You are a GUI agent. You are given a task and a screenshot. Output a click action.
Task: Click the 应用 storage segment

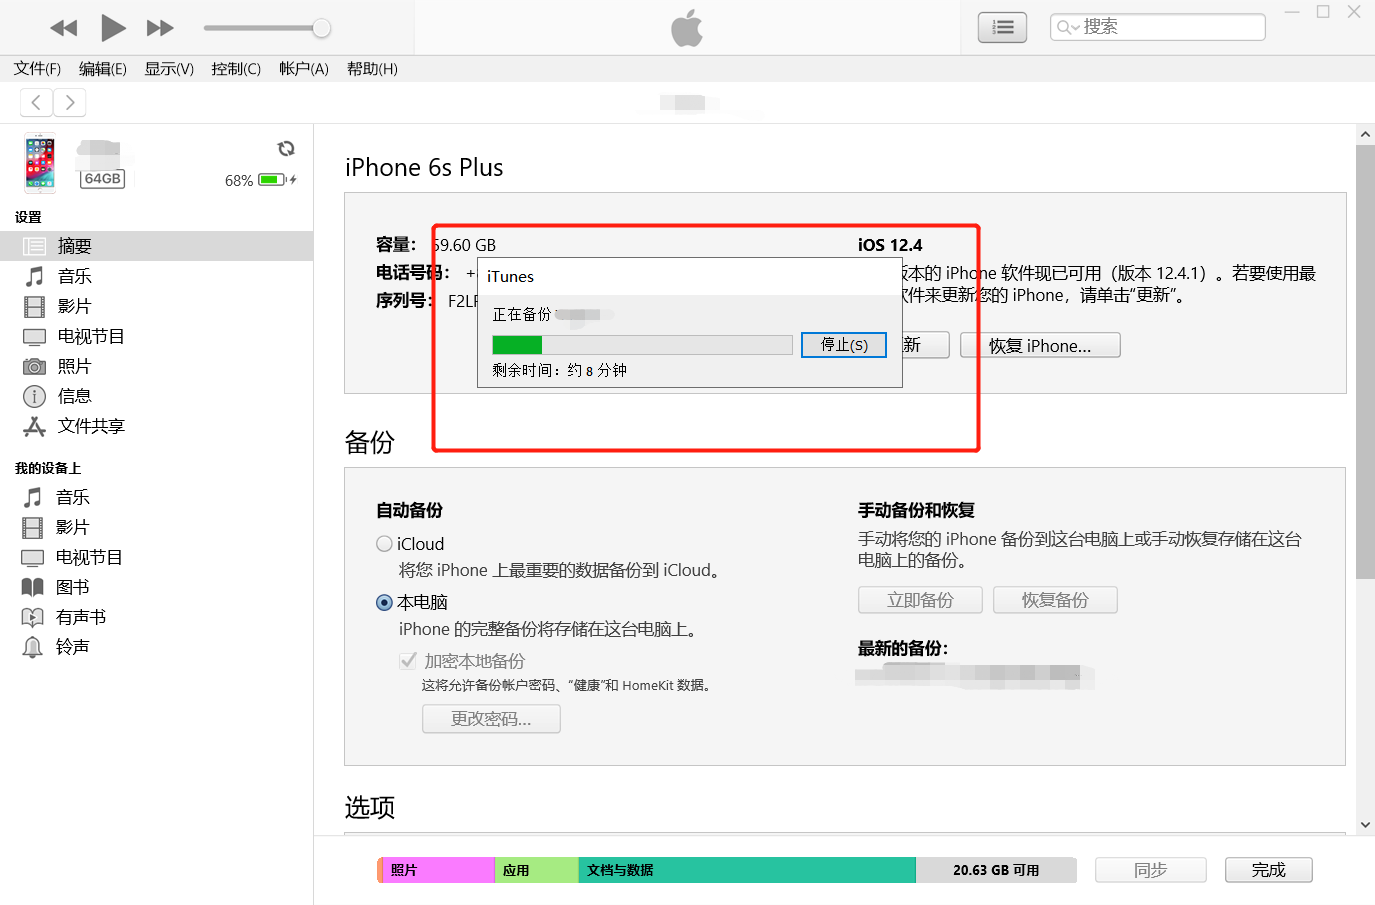click(537, 870)
